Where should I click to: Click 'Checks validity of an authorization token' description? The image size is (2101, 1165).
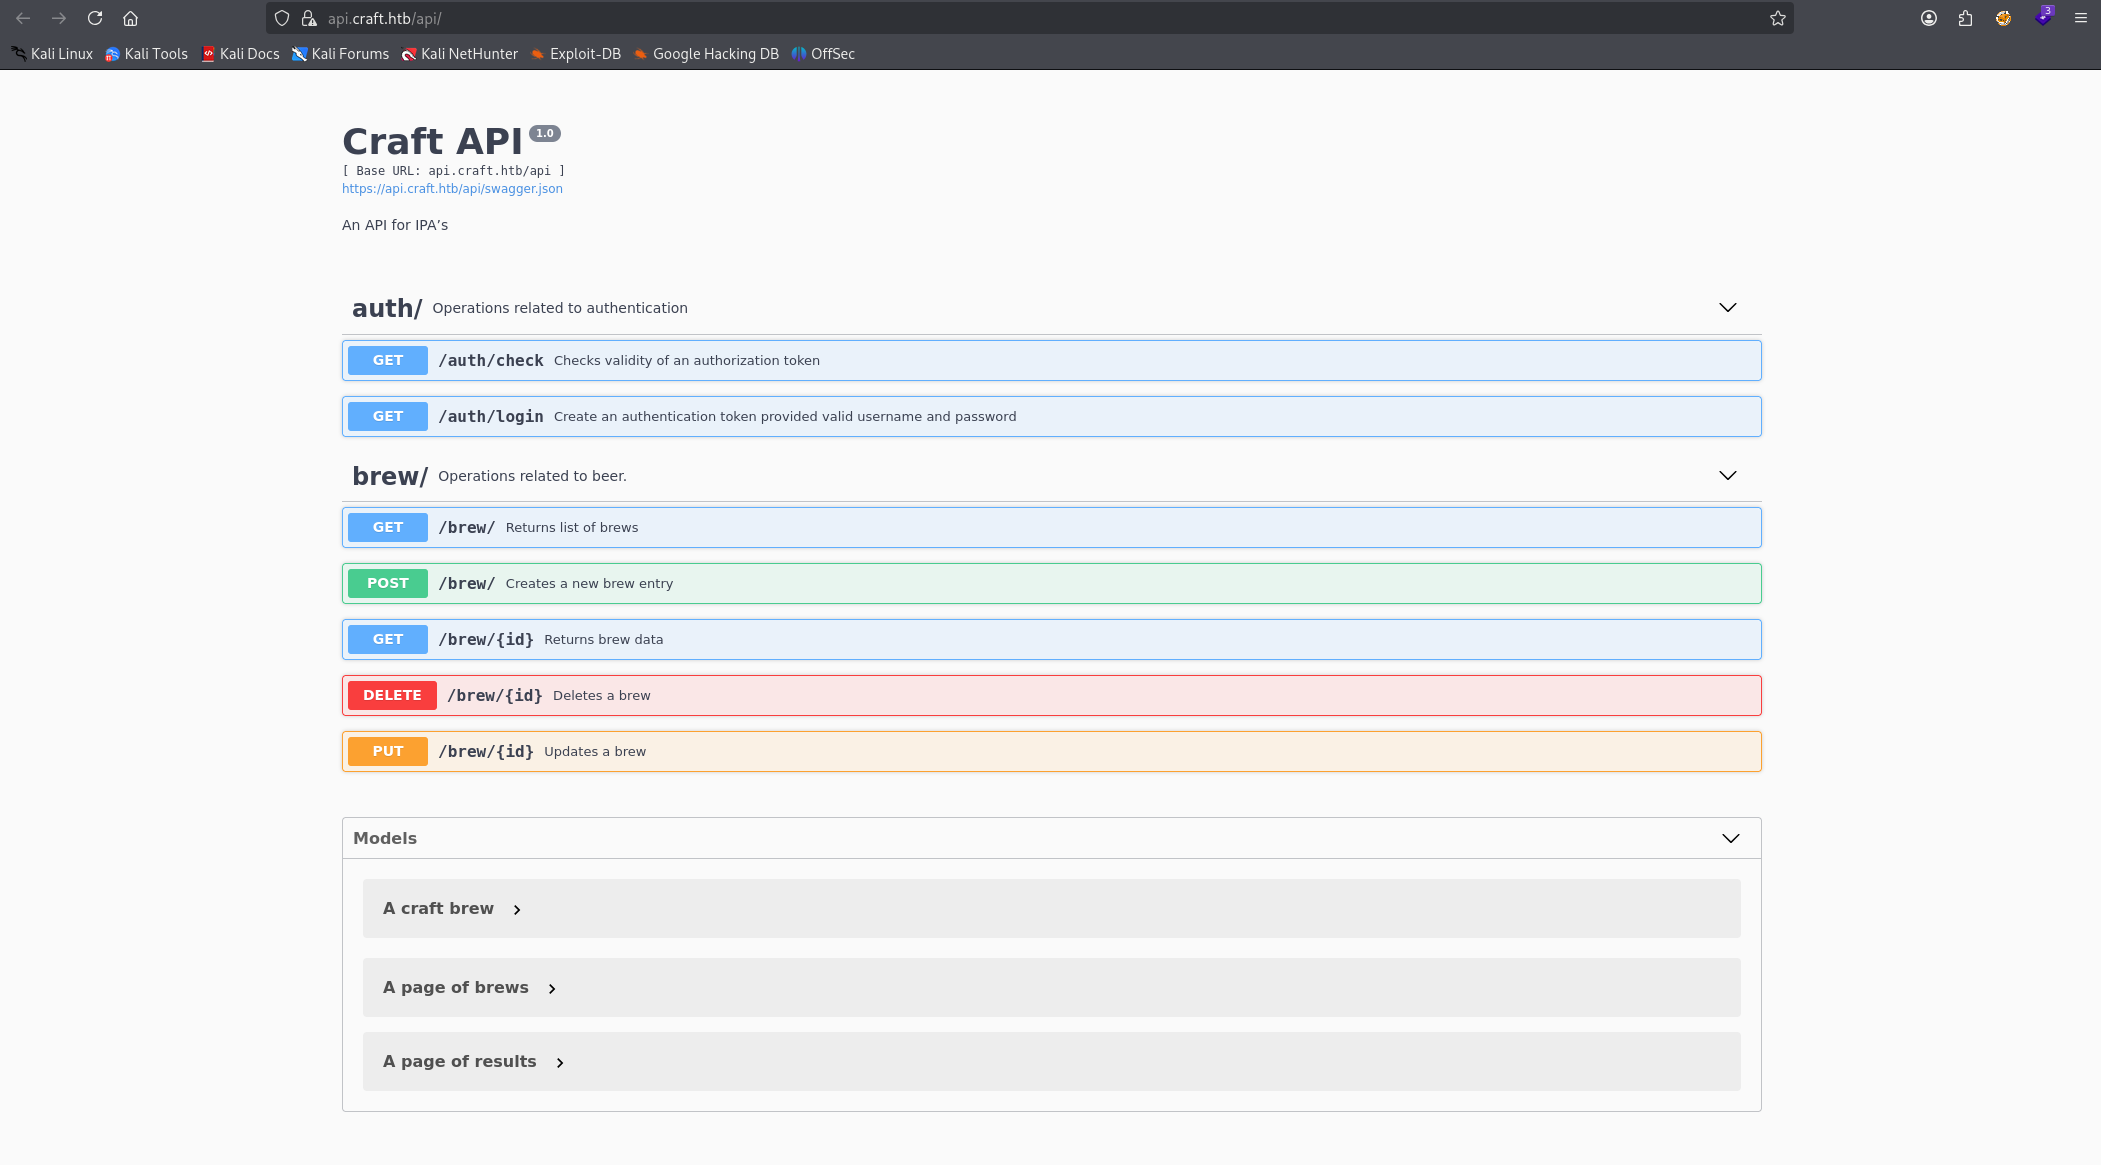point(687,360)
